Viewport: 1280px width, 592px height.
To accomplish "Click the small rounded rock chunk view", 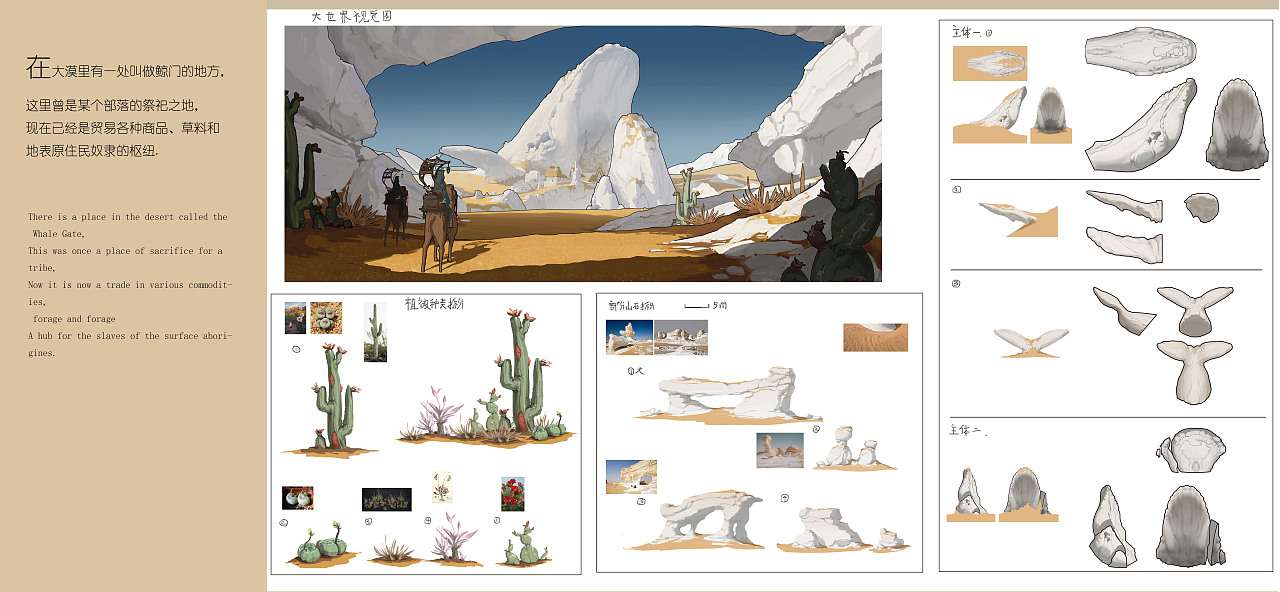I will pyautogui.click(x=1202, y=208).
